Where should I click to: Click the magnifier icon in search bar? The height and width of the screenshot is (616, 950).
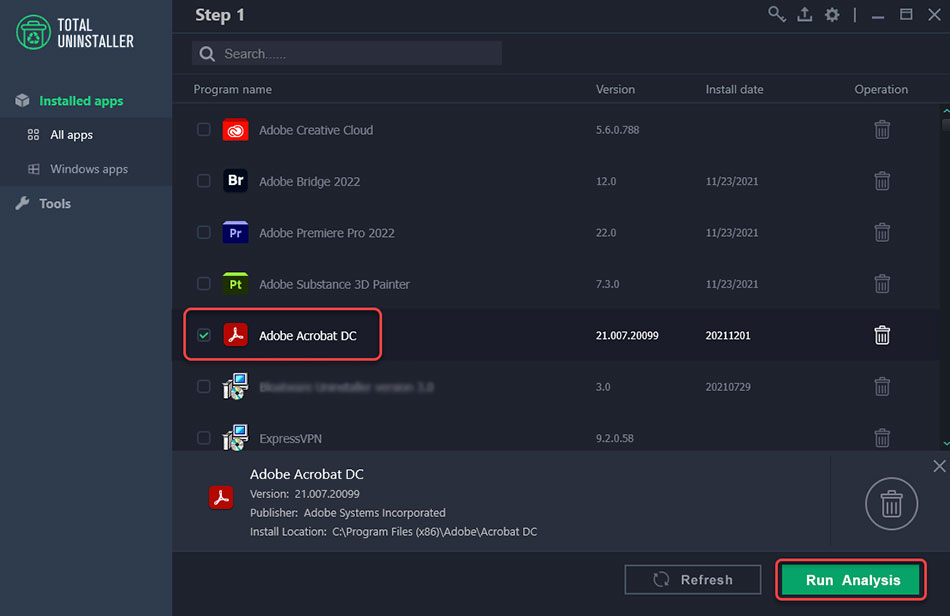coord(207,54)
